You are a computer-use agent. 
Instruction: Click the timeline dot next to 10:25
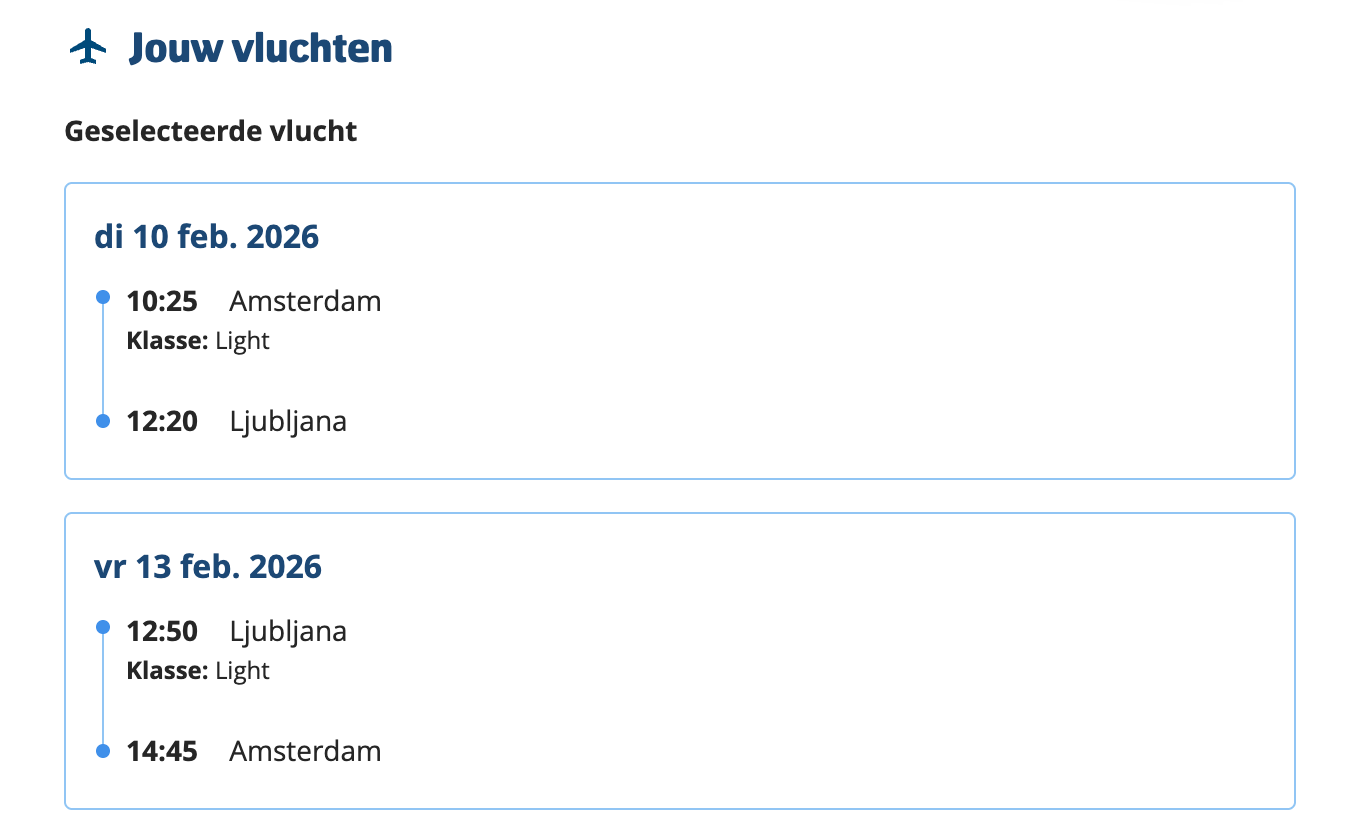tap(102, 297)
